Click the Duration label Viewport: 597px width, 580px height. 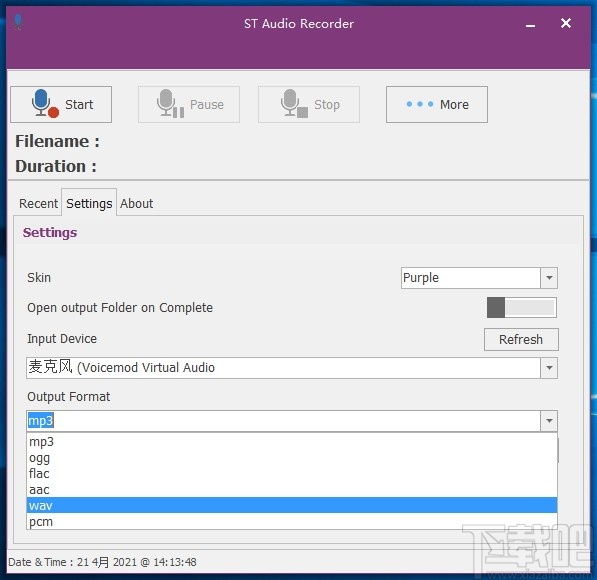pyautogui.click(x=56, y=166)
